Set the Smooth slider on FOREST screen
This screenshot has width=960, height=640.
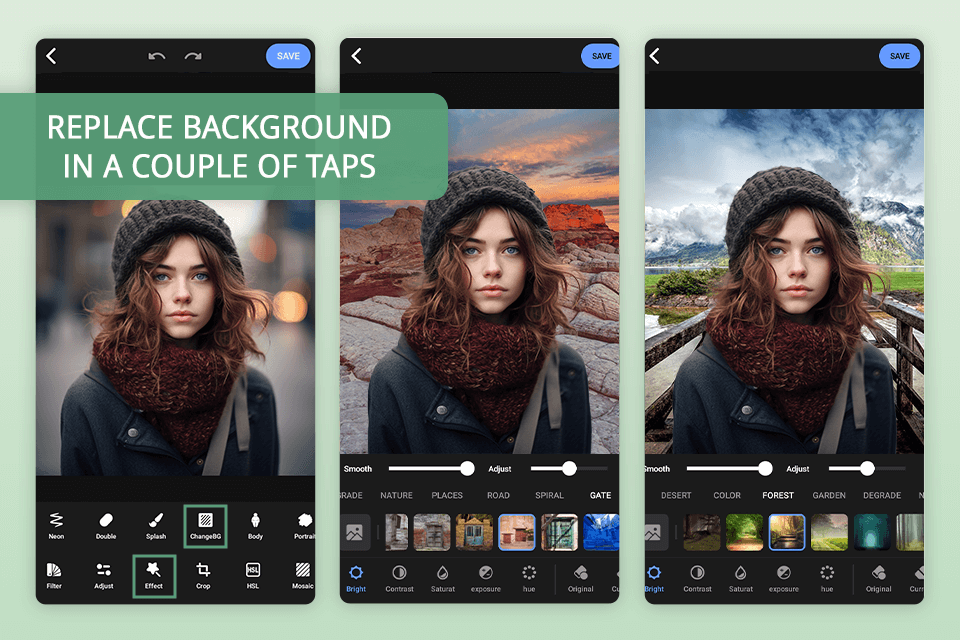pos(729,469)
